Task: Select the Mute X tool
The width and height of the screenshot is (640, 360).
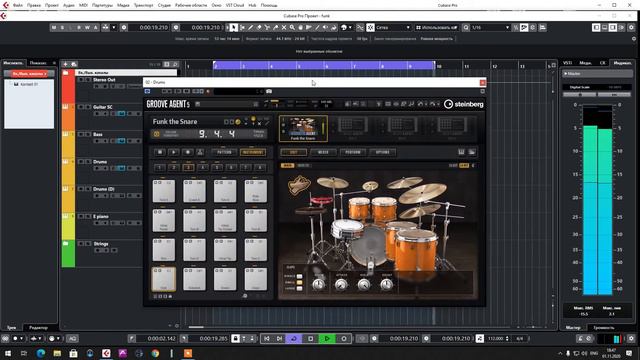Action: point(284,27)
